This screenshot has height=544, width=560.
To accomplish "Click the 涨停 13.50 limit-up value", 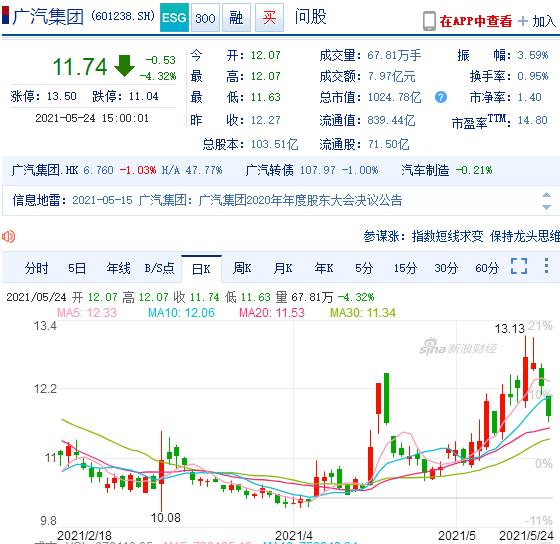I will point(61,96).
